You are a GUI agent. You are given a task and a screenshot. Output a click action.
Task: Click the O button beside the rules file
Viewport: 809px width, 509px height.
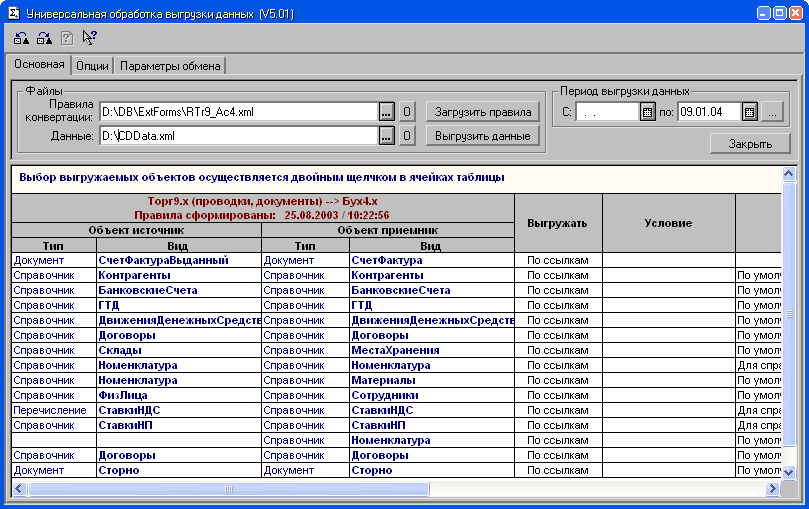point(407,112)
